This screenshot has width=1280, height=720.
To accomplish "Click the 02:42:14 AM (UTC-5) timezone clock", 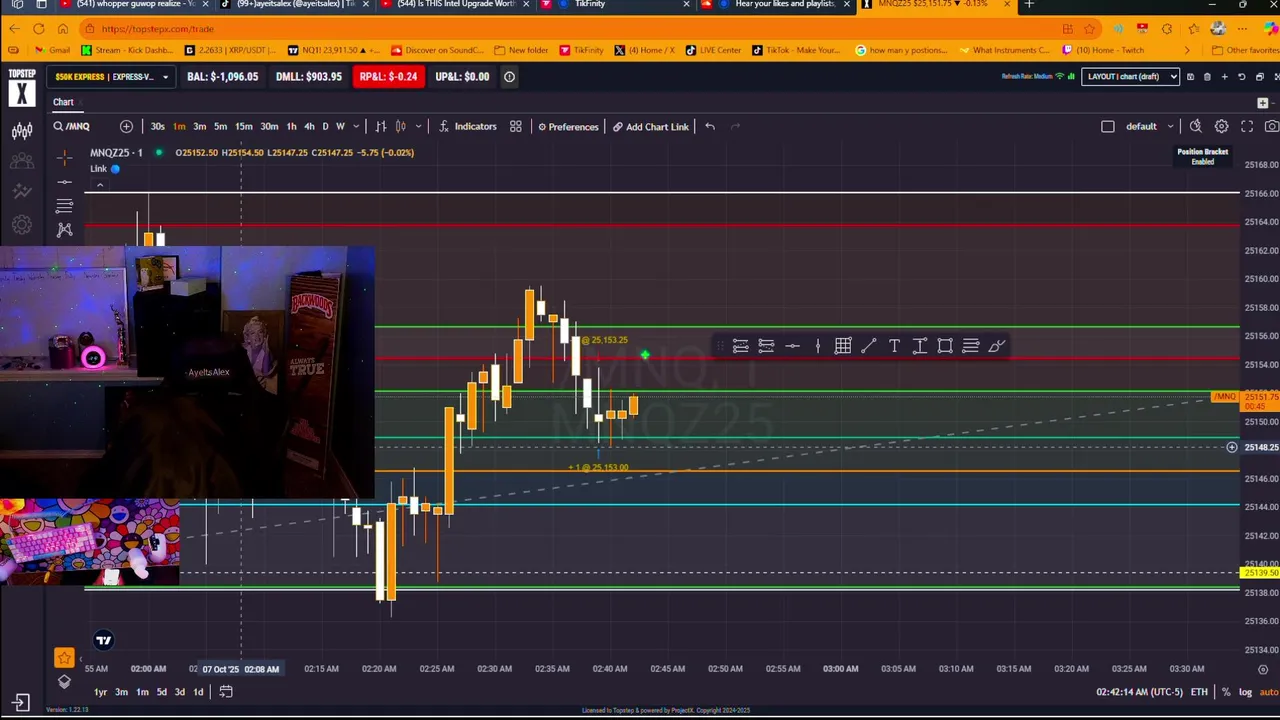I will tap(1139, 692).
